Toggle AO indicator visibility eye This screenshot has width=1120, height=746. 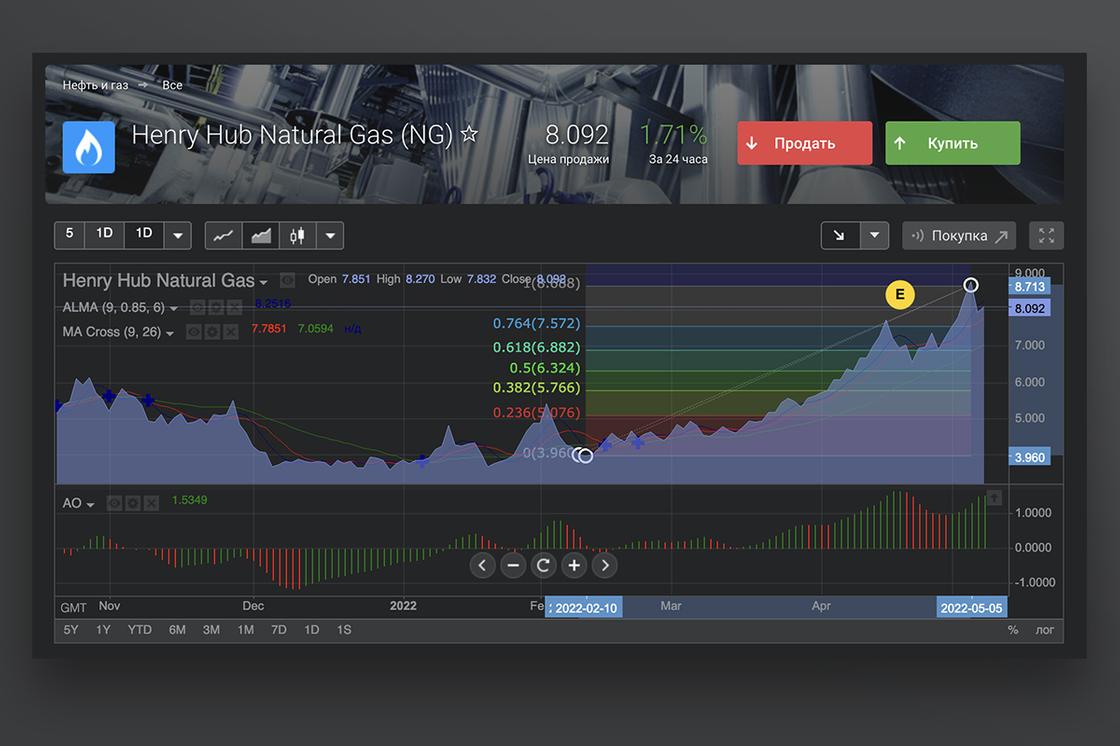click(x=114, y=504)
